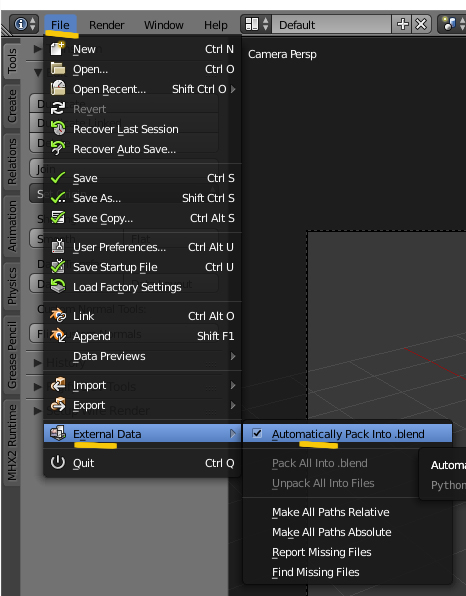
Task: Click the Load Factory Settings icon
Action: [58, 286]
